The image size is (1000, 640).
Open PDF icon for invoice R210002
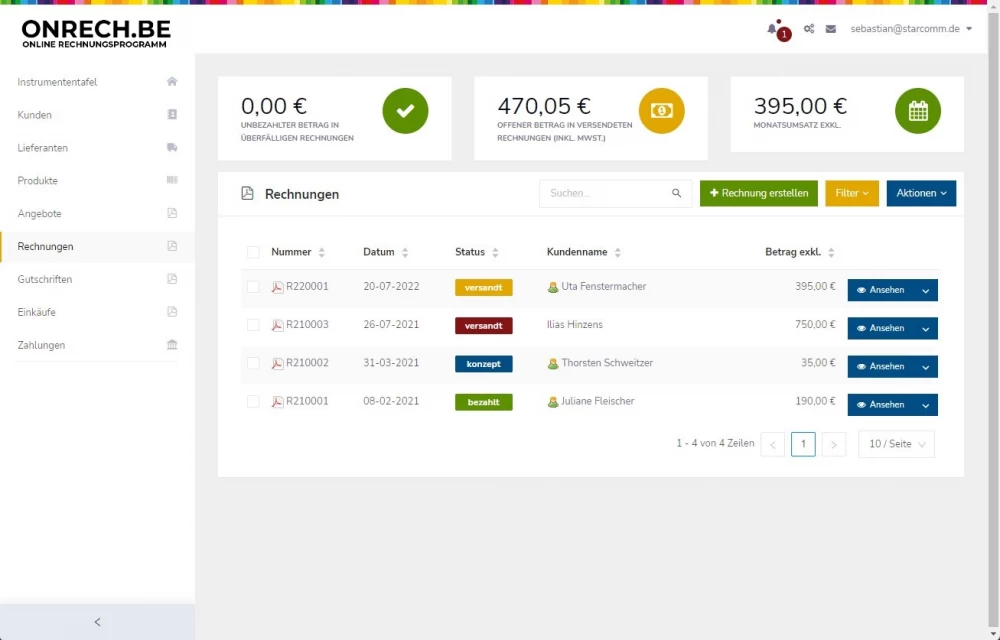tap(278, 364)
